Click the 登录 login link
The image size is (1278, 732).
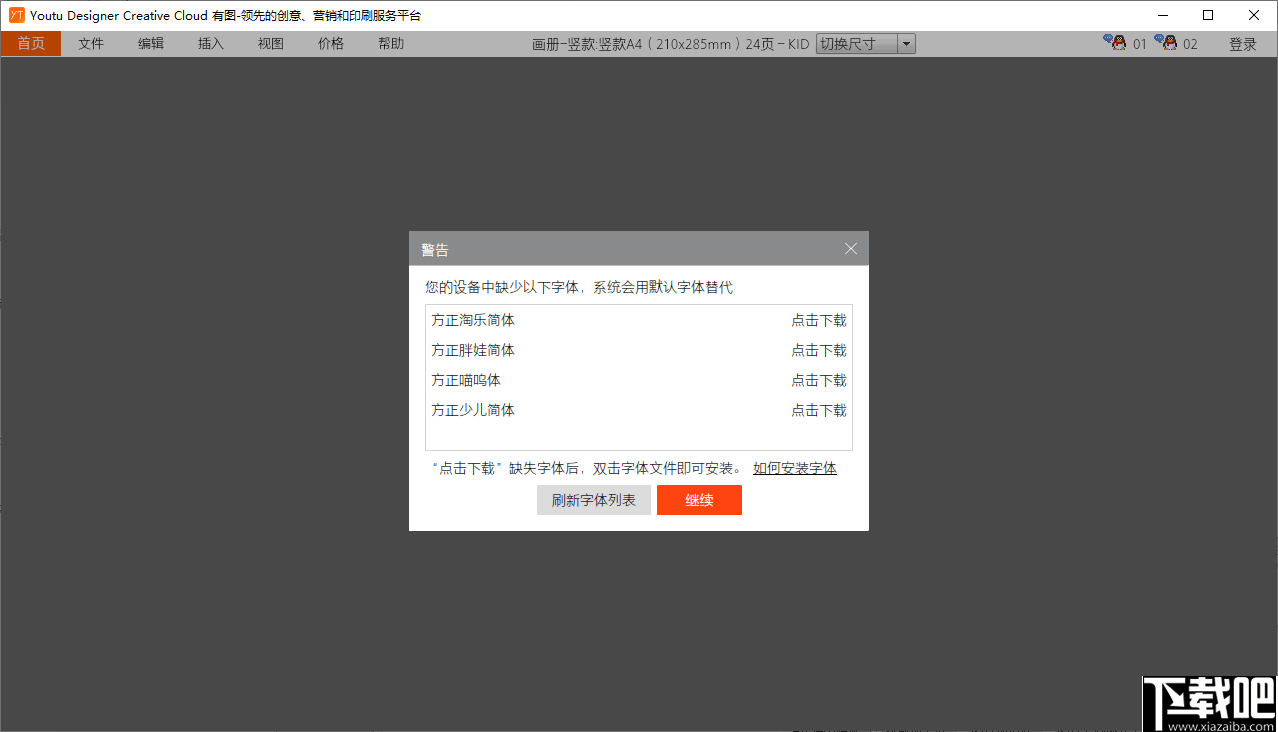1242,43
